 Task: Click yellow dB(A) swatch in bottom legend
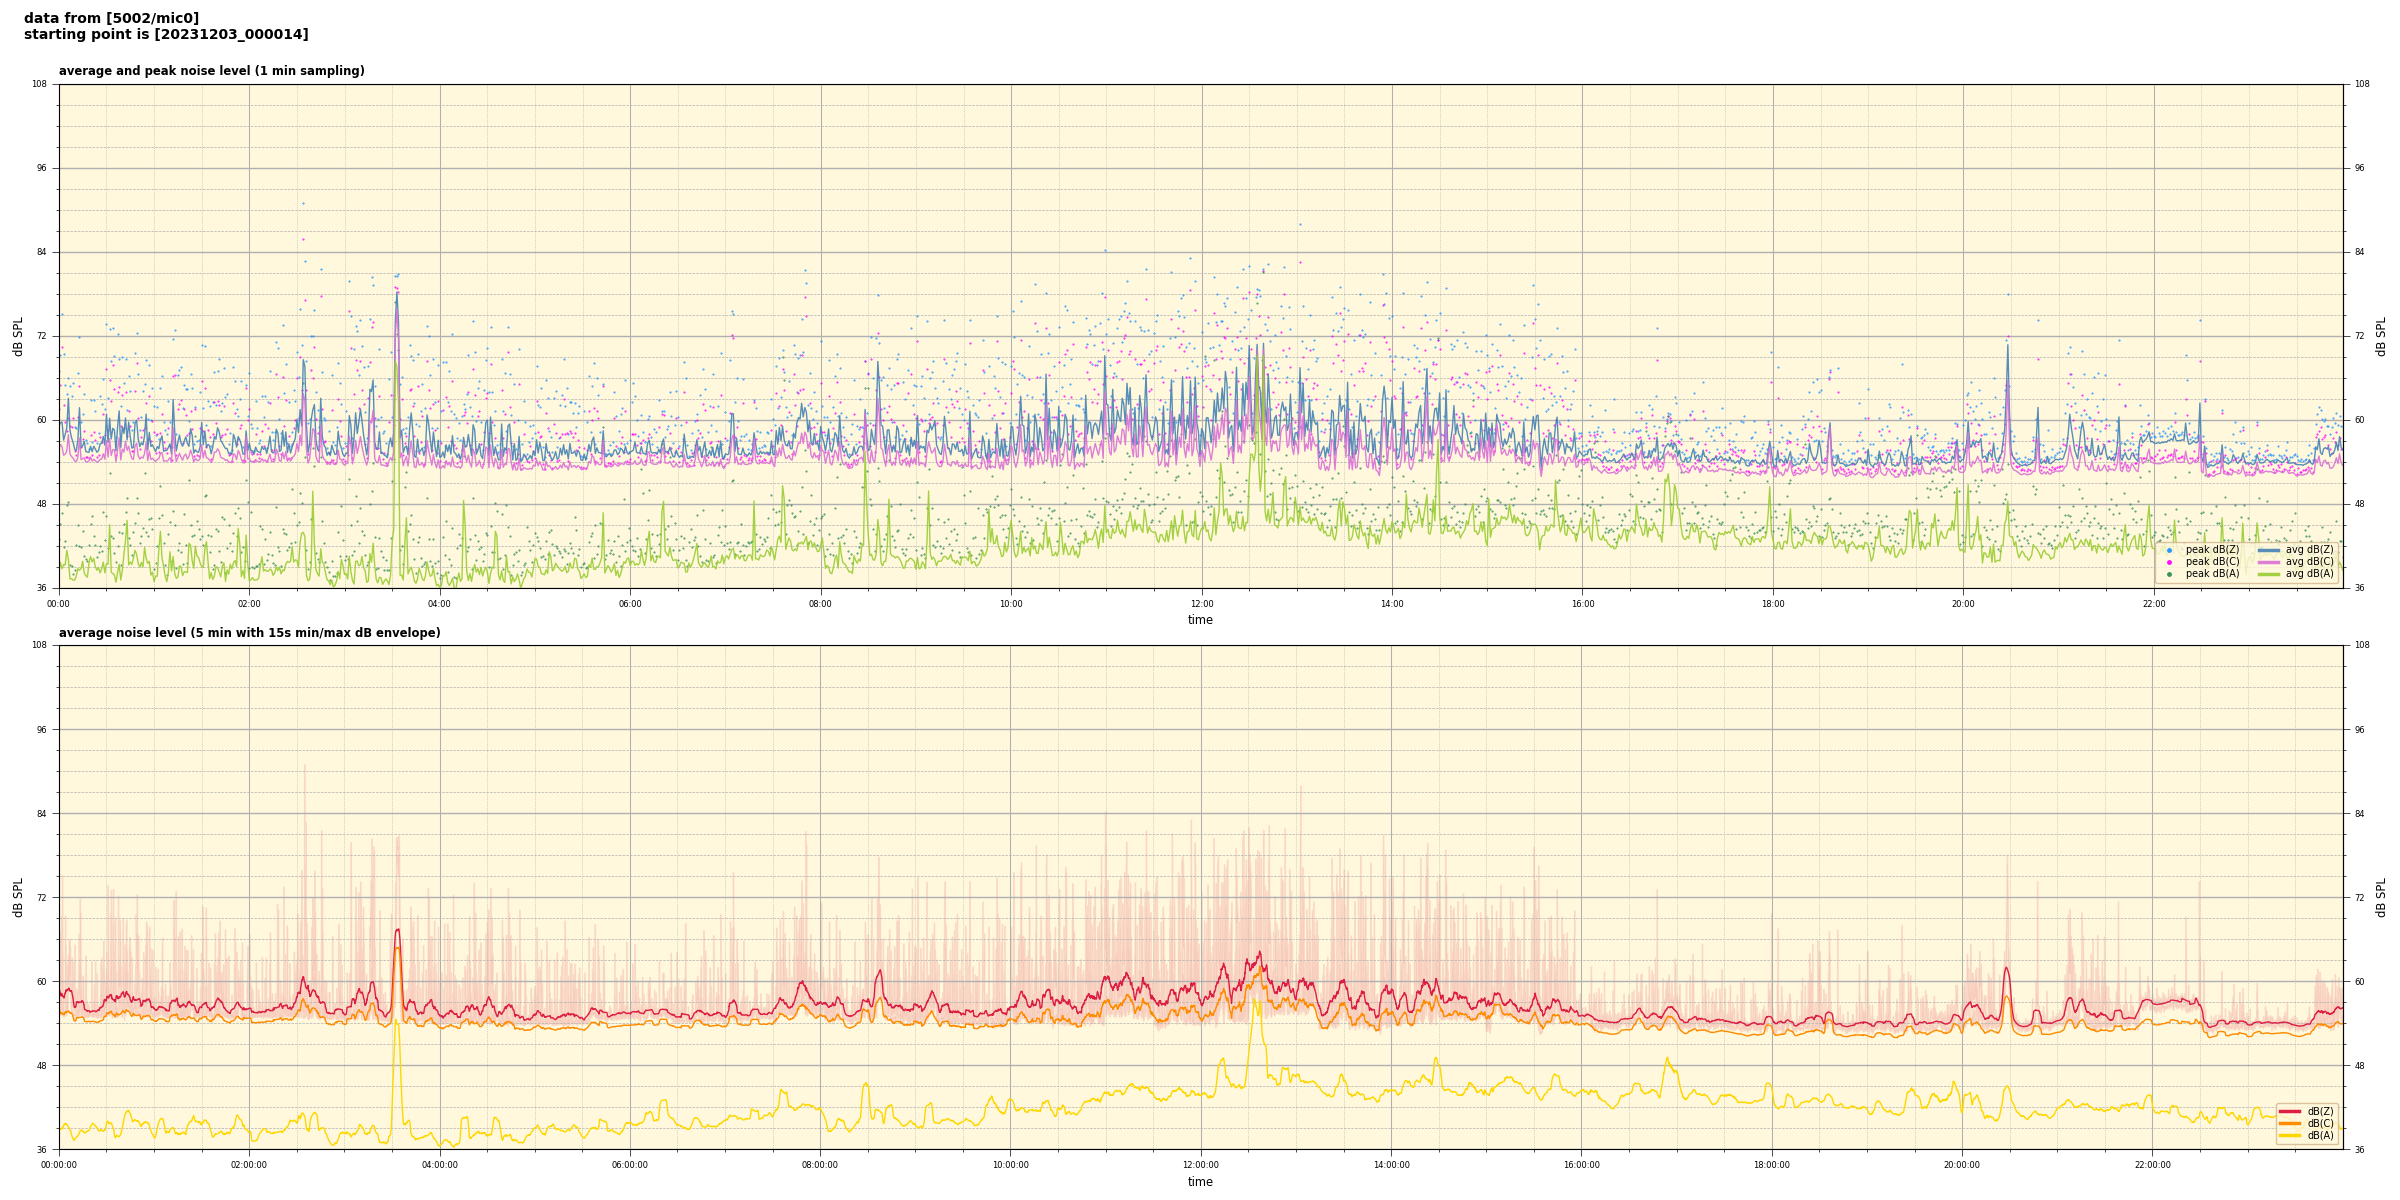[x=2290, y=1135]
